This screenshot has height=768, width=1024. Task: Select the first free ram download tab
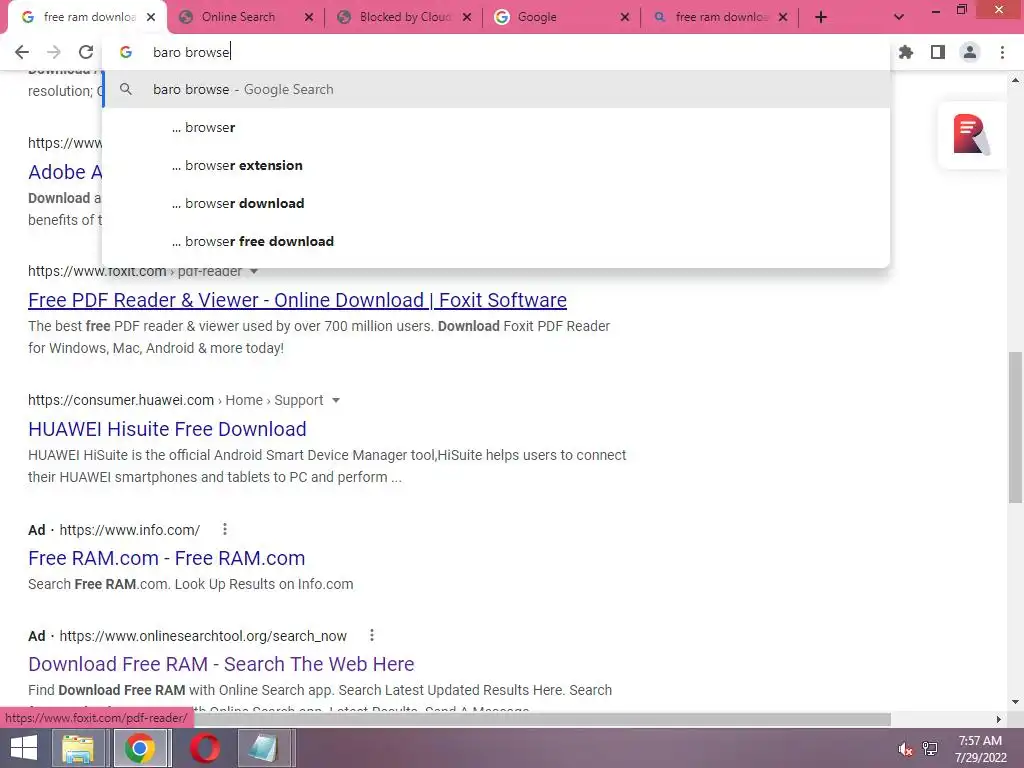click(89, 18)
